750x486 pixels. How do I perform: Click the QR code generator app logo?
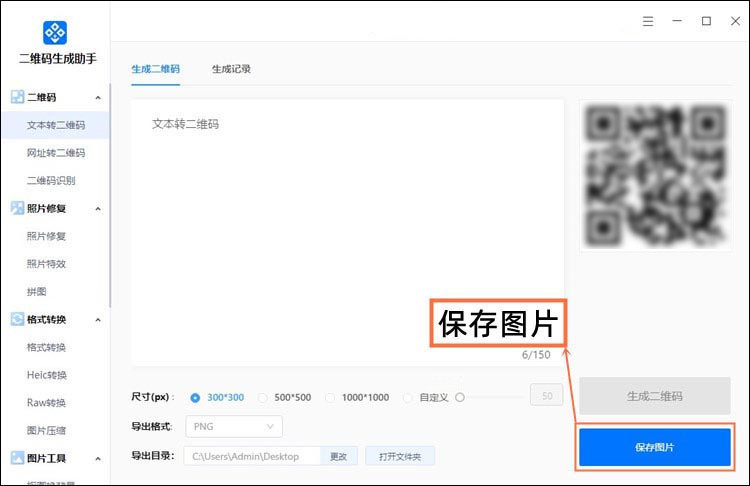[55, 33]
